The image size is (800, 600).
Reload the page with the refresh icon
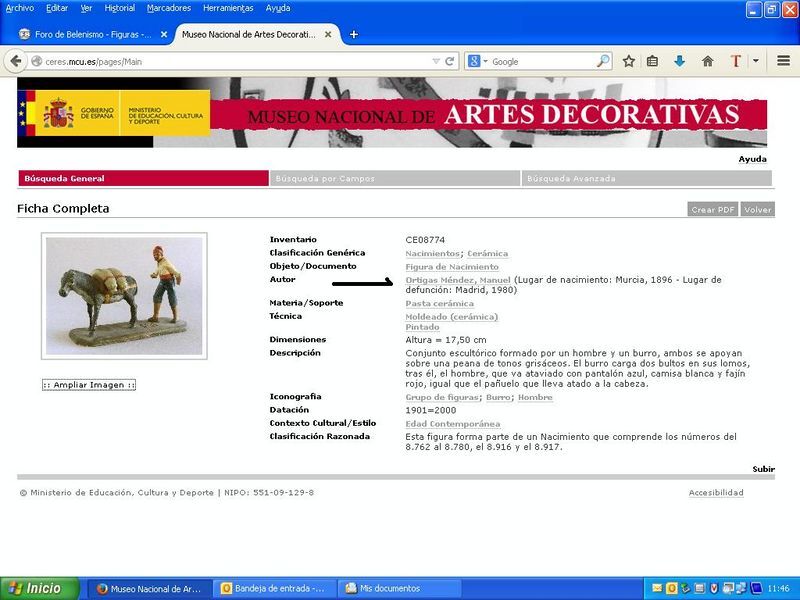451,61
